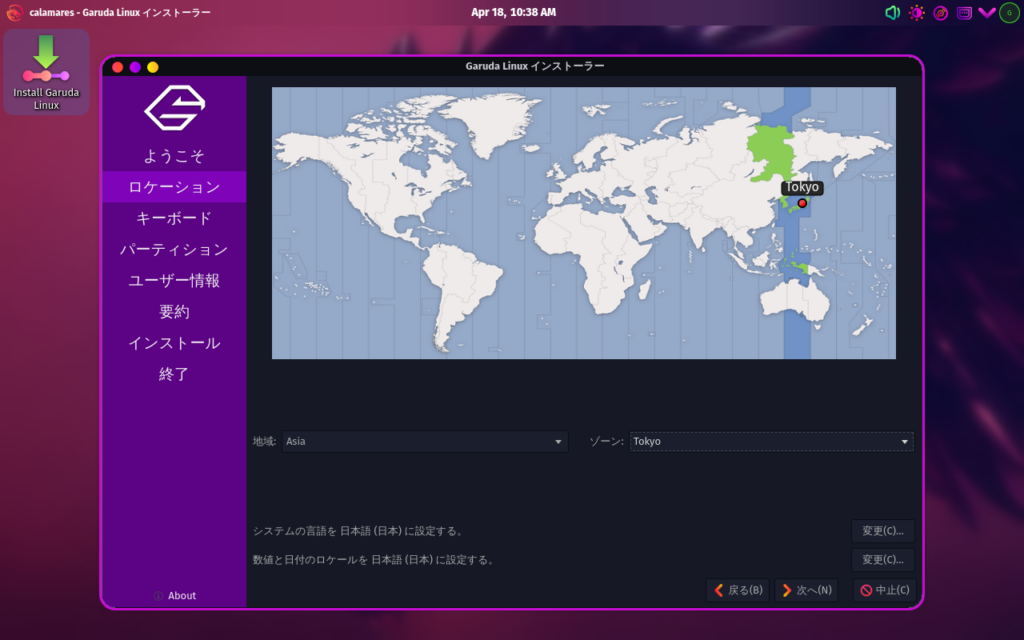Click the brightness icon in top panel

tap(917, 13)
